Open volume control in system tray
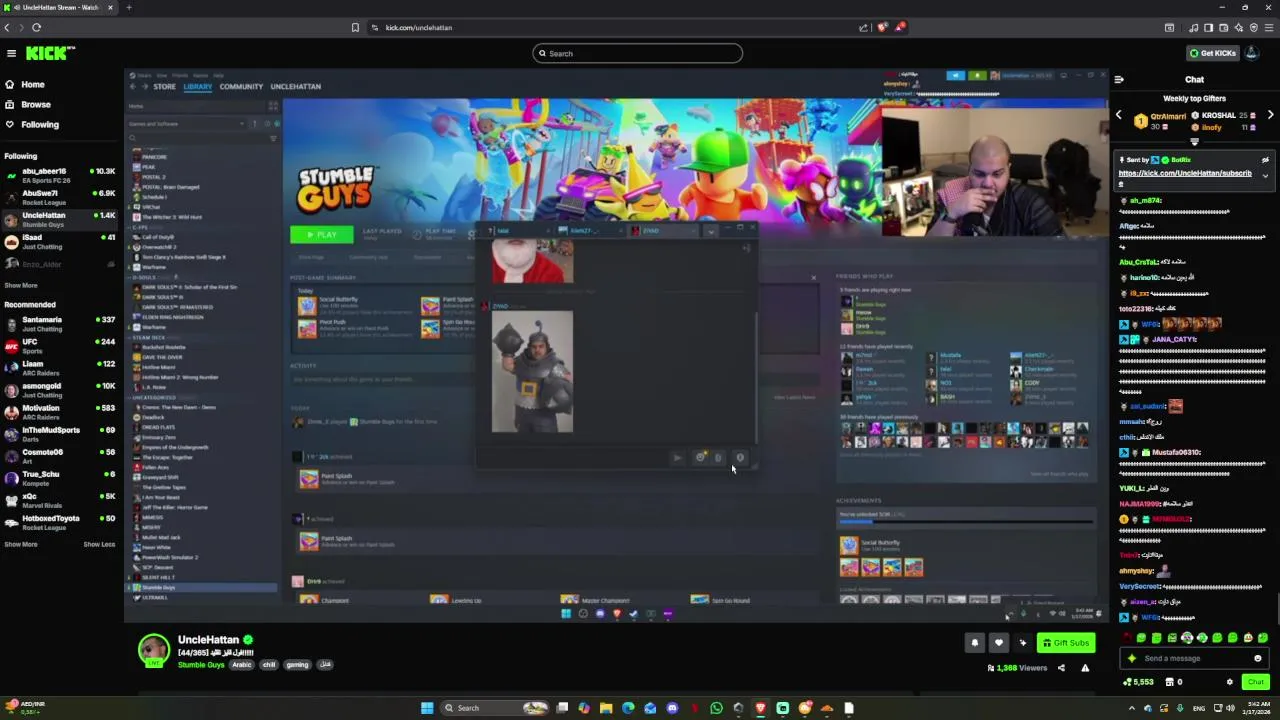The height and width of the screenshot is (720, 1280). (x=1229, y=709)
